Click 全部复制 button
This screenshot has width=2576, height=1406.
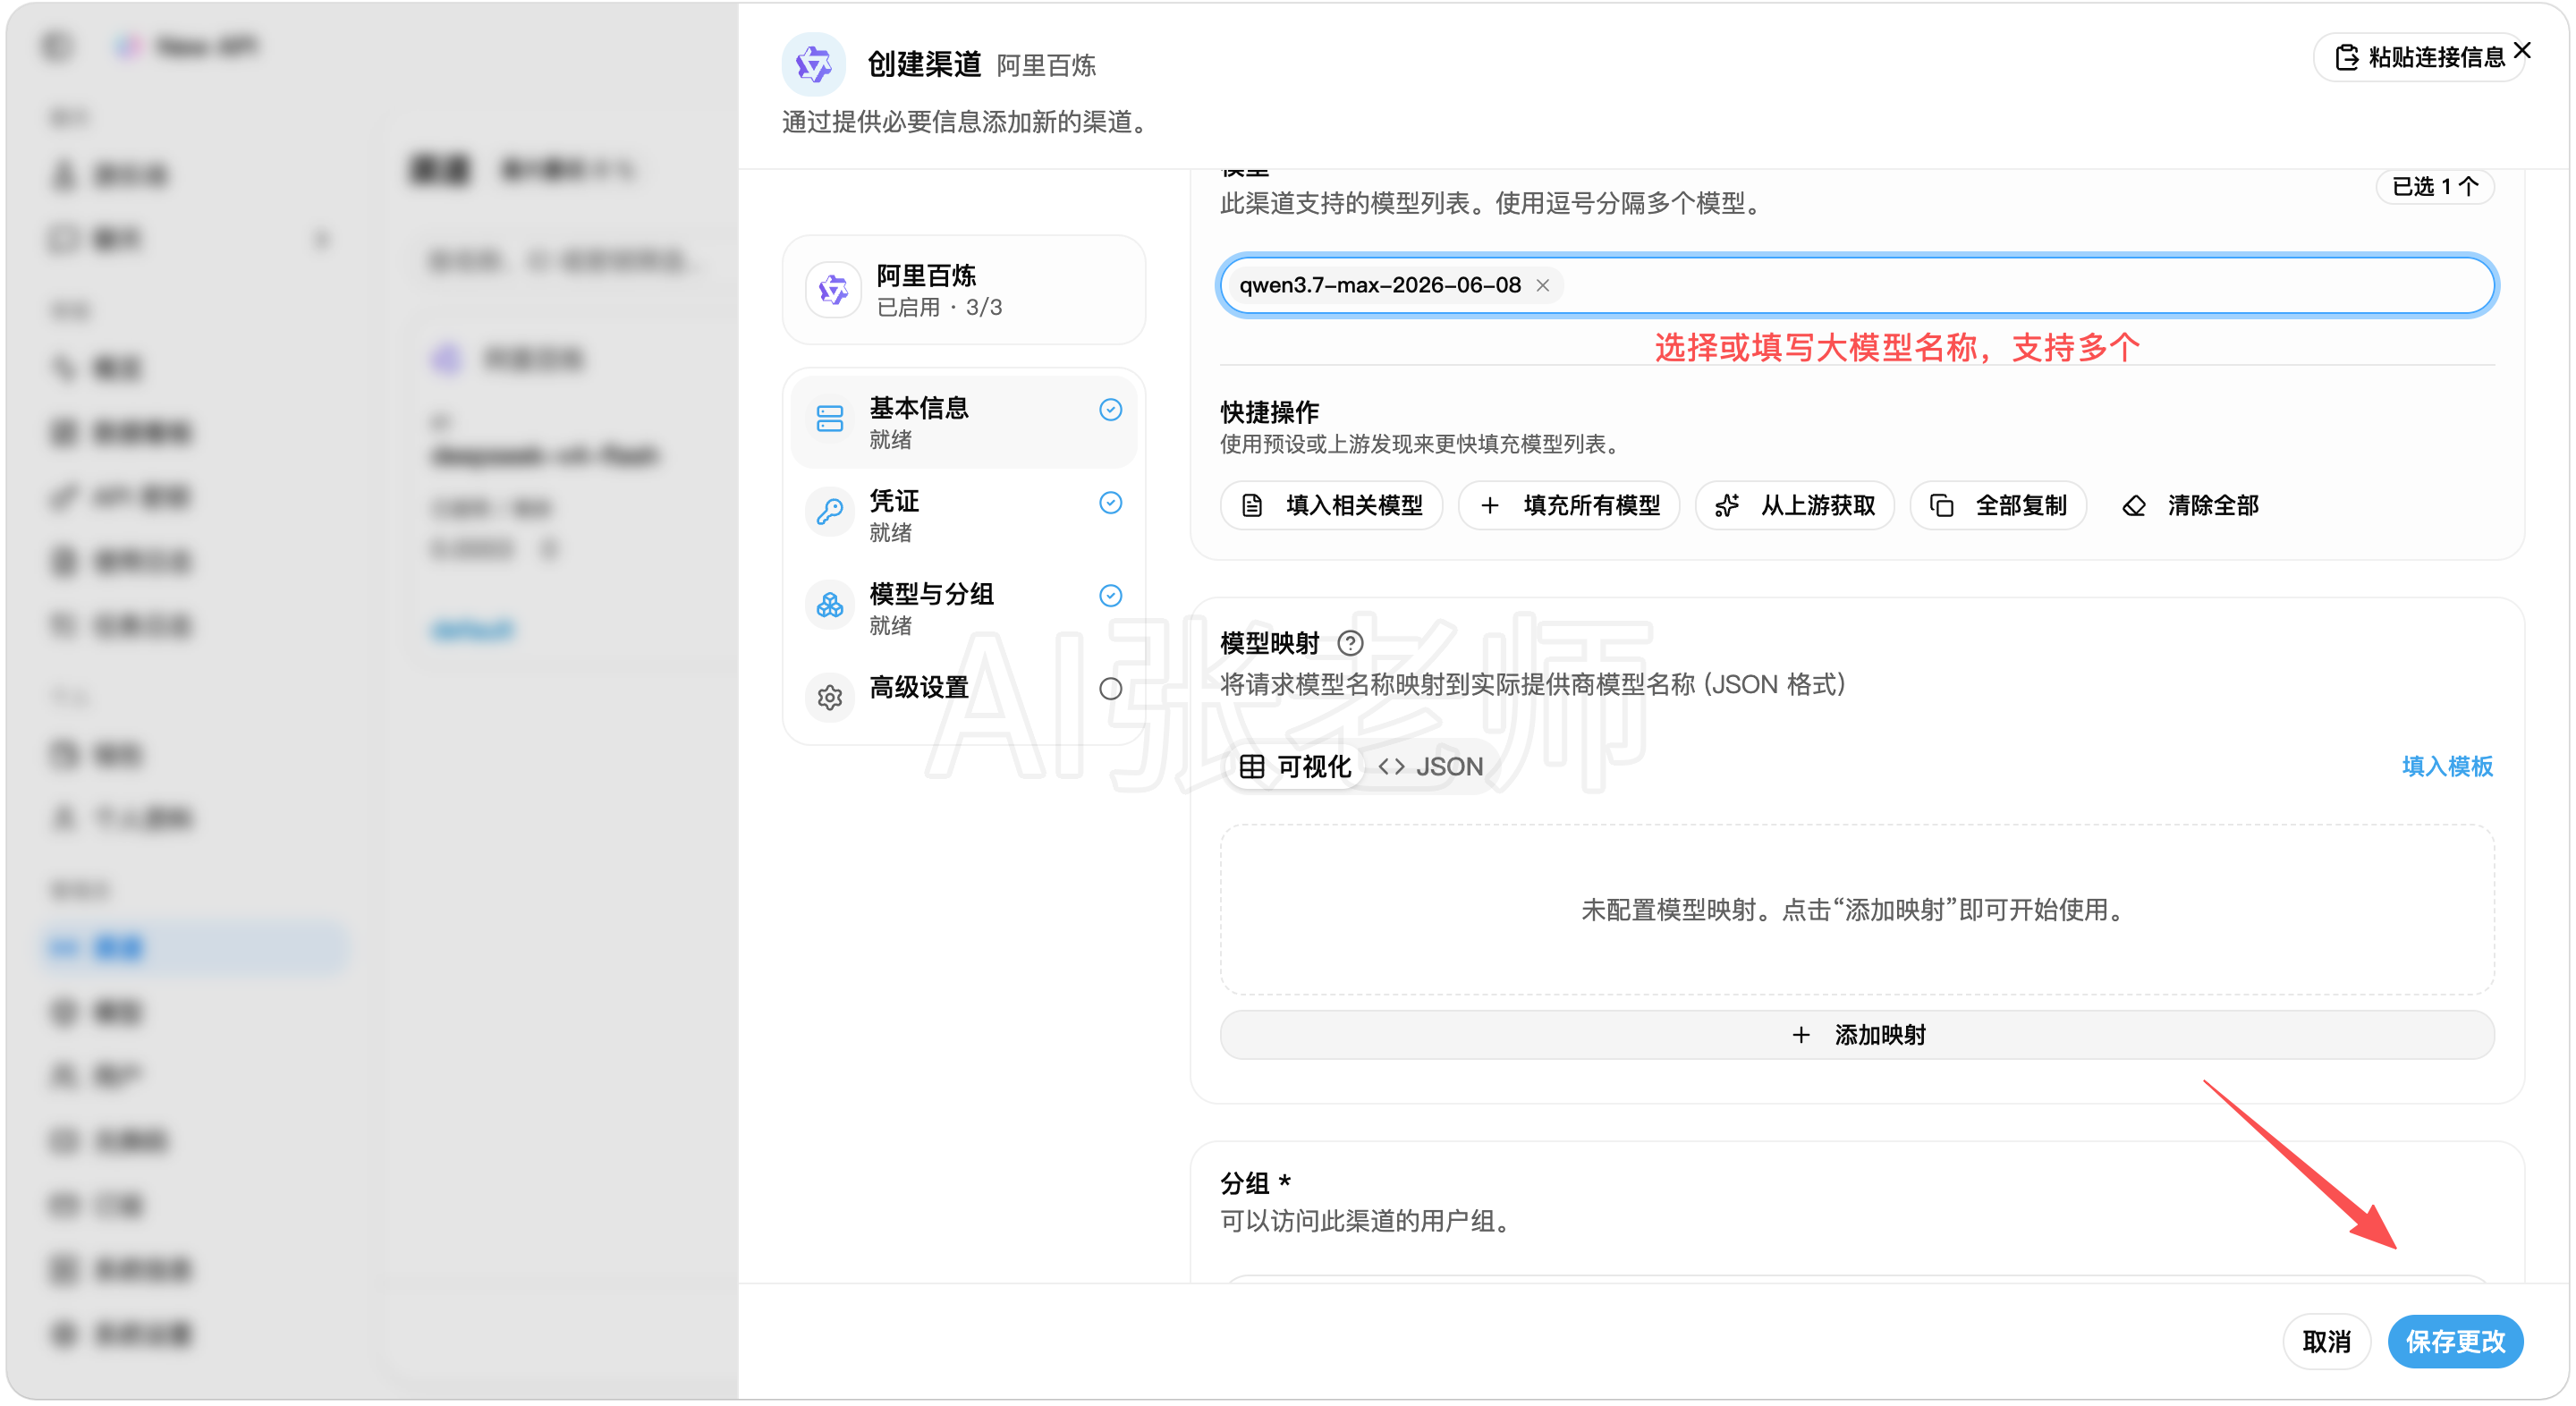click(x=1997, y=505)
